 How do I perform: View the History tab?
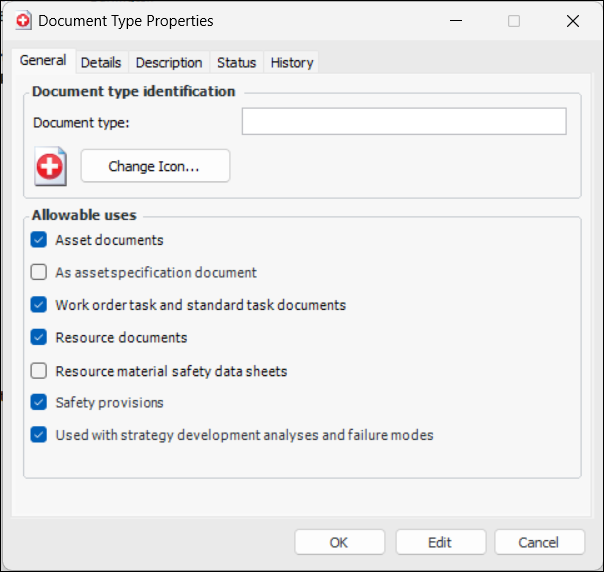click(292, 62)
